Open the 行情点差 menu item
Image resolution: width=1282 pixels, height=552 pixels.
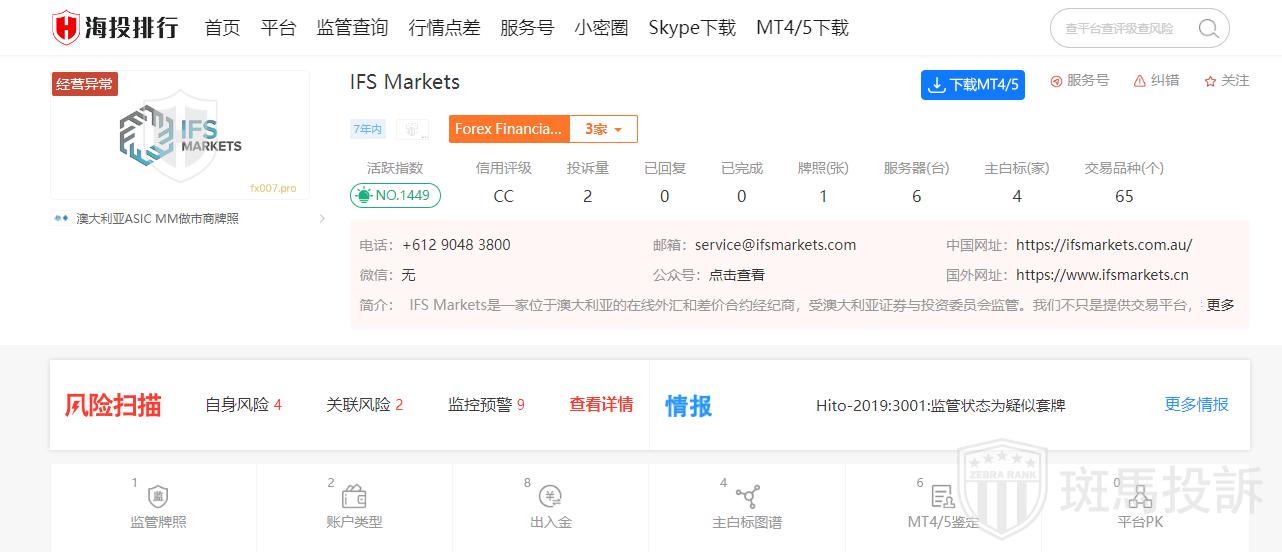tap(444, 28)
